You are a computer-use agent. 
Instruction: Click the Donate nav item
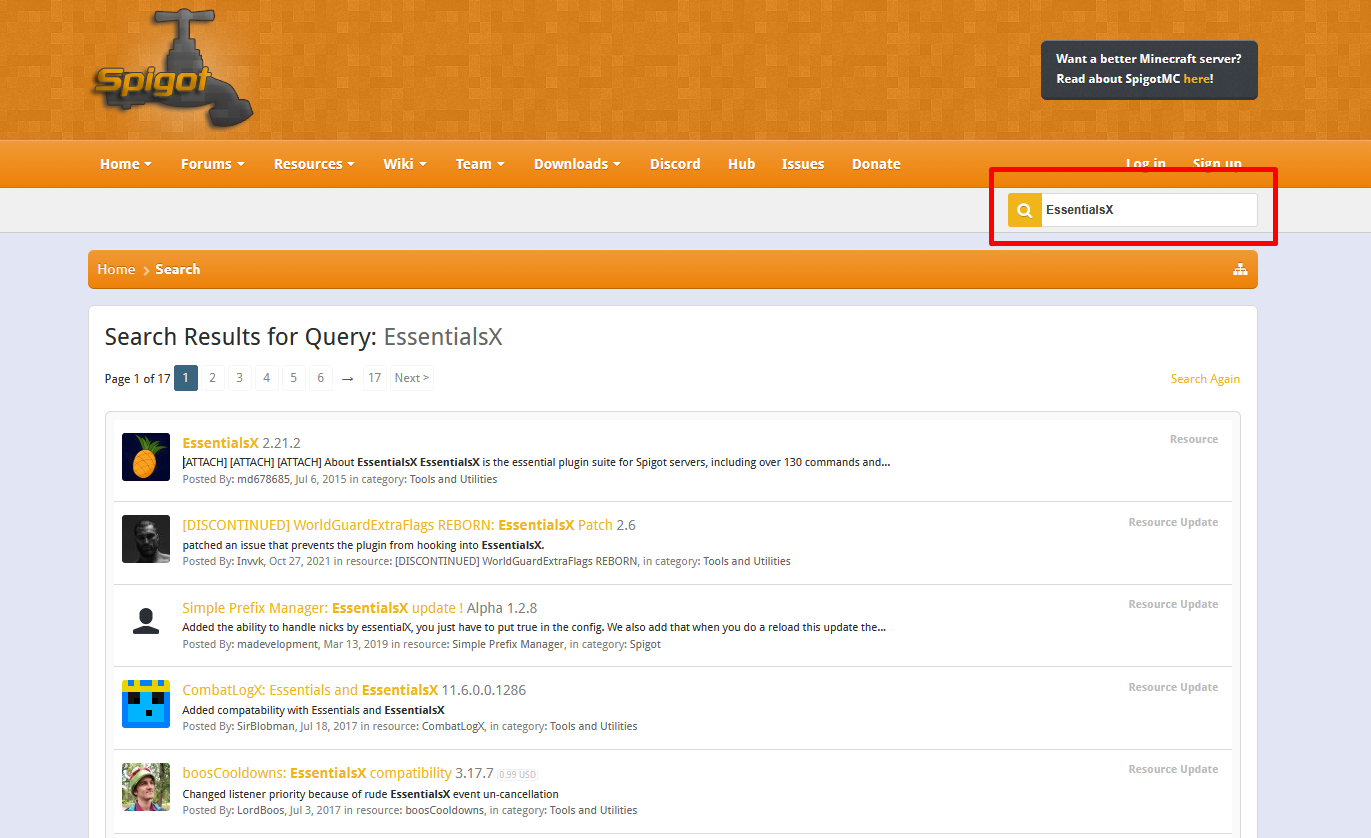point(876,164)
